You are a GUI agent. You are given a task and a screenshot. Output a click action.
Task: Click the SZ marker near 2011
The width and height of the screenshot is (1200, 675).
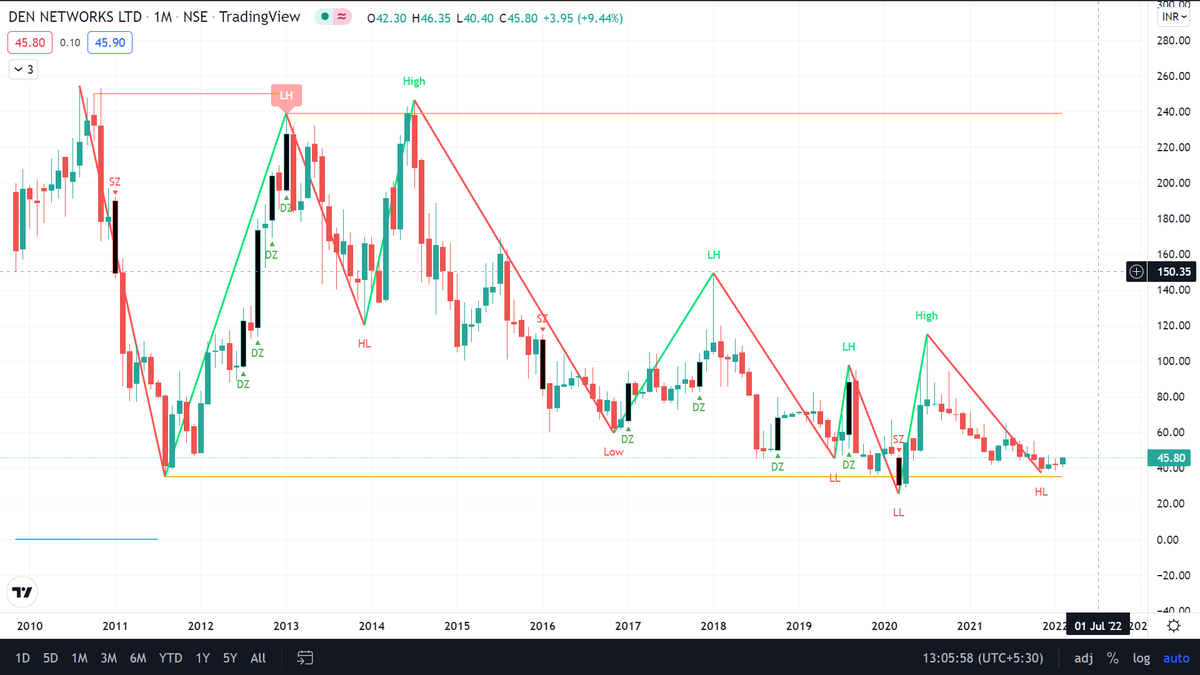[x=115, y=181]
